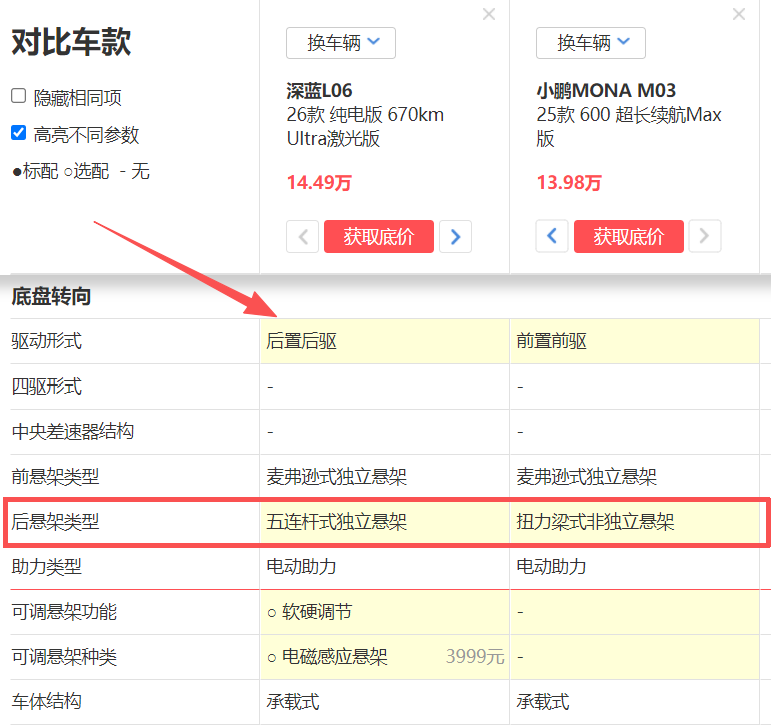
Task: Open the 换车辆 dropdown above 深蓝L06
Action: coord(341,43)
